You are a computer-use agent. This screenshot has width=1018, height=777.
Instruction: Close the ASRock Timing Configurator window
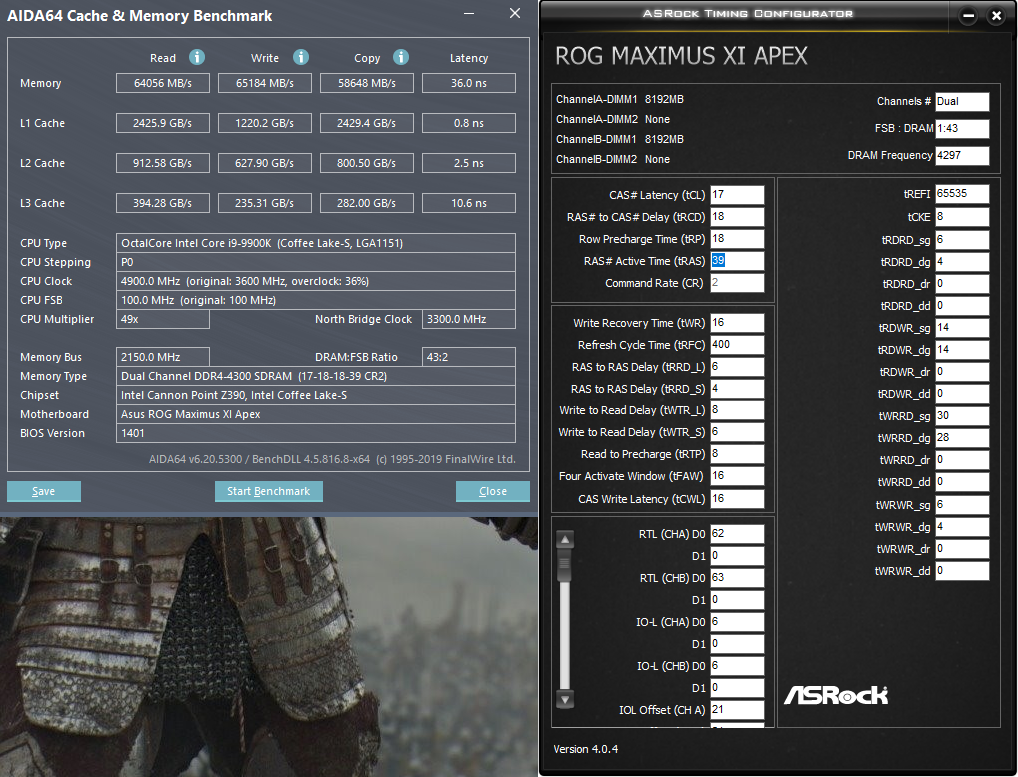(x=997, y=16)
